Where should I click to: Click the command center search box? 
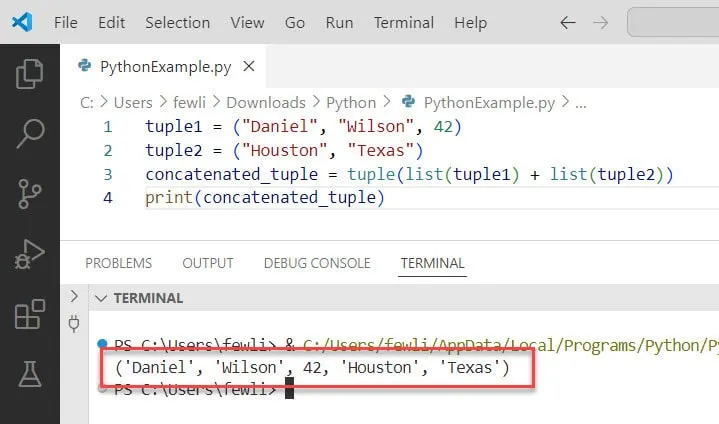pyautogui.click(x=672, y=22)
